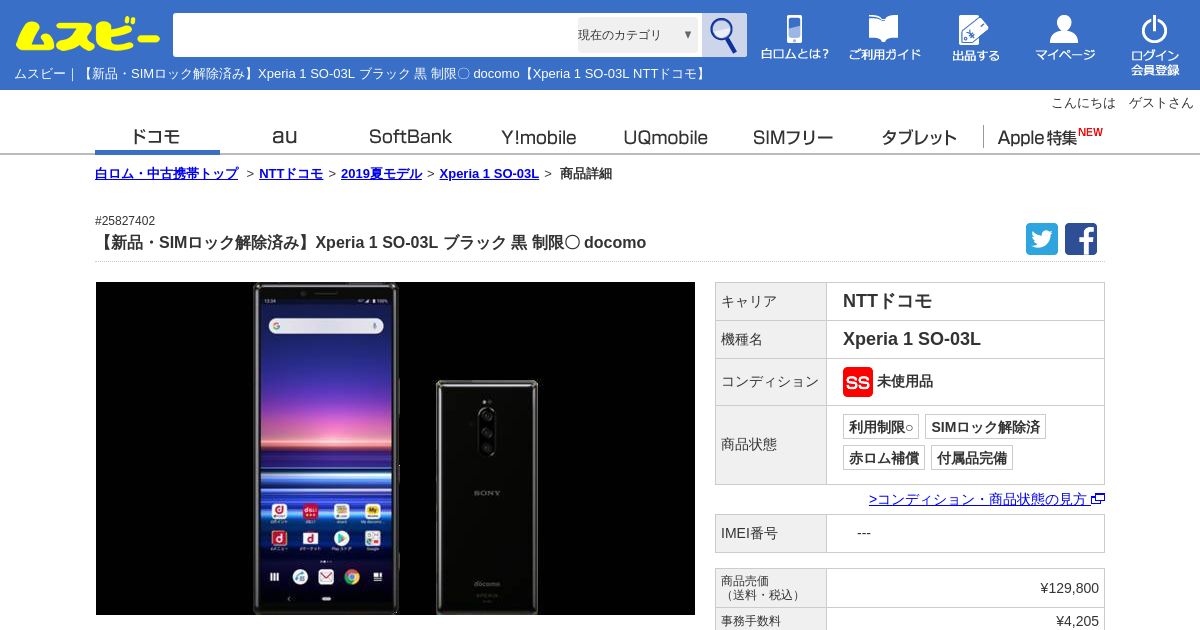Screen dimensions: 1200x630
Task: Click the 未使用品 condition text
Action: click(905, 381)
